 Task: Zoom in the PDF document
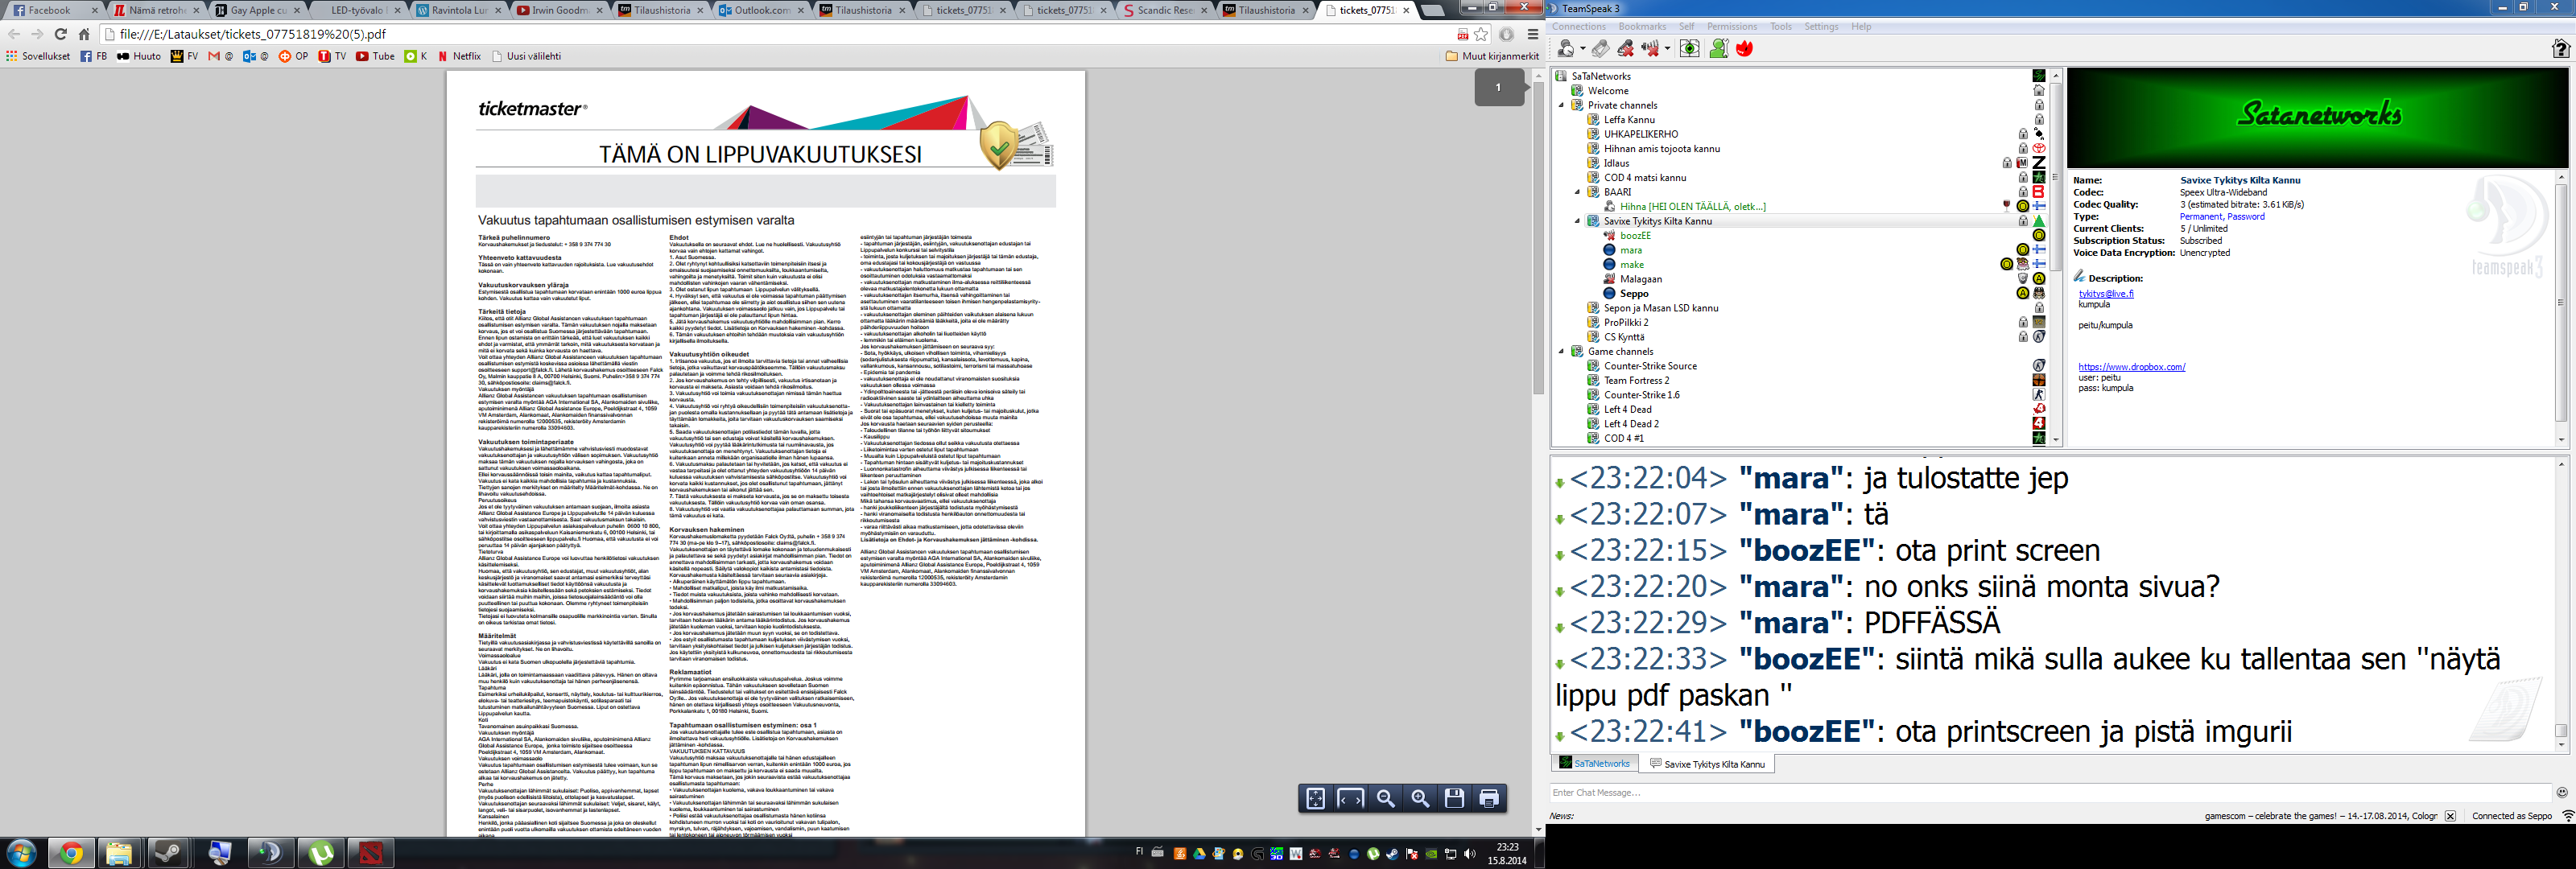[x=1420, y=798]
